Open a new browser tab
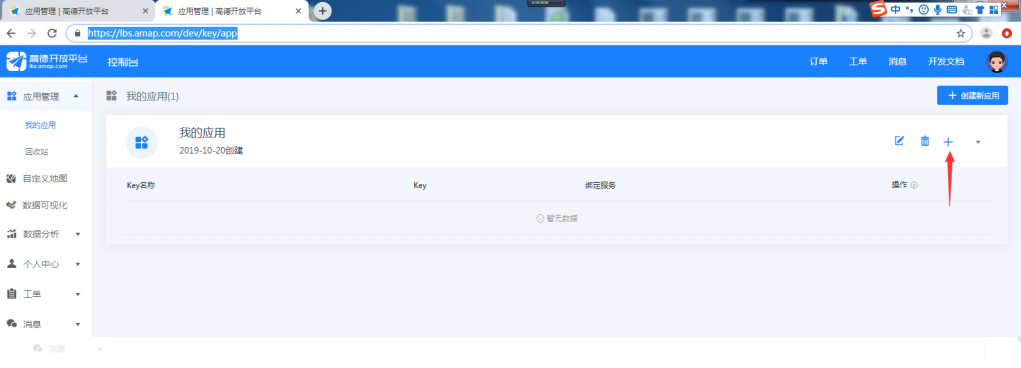Screen dimensions: 1021x368 coord(323,11)
